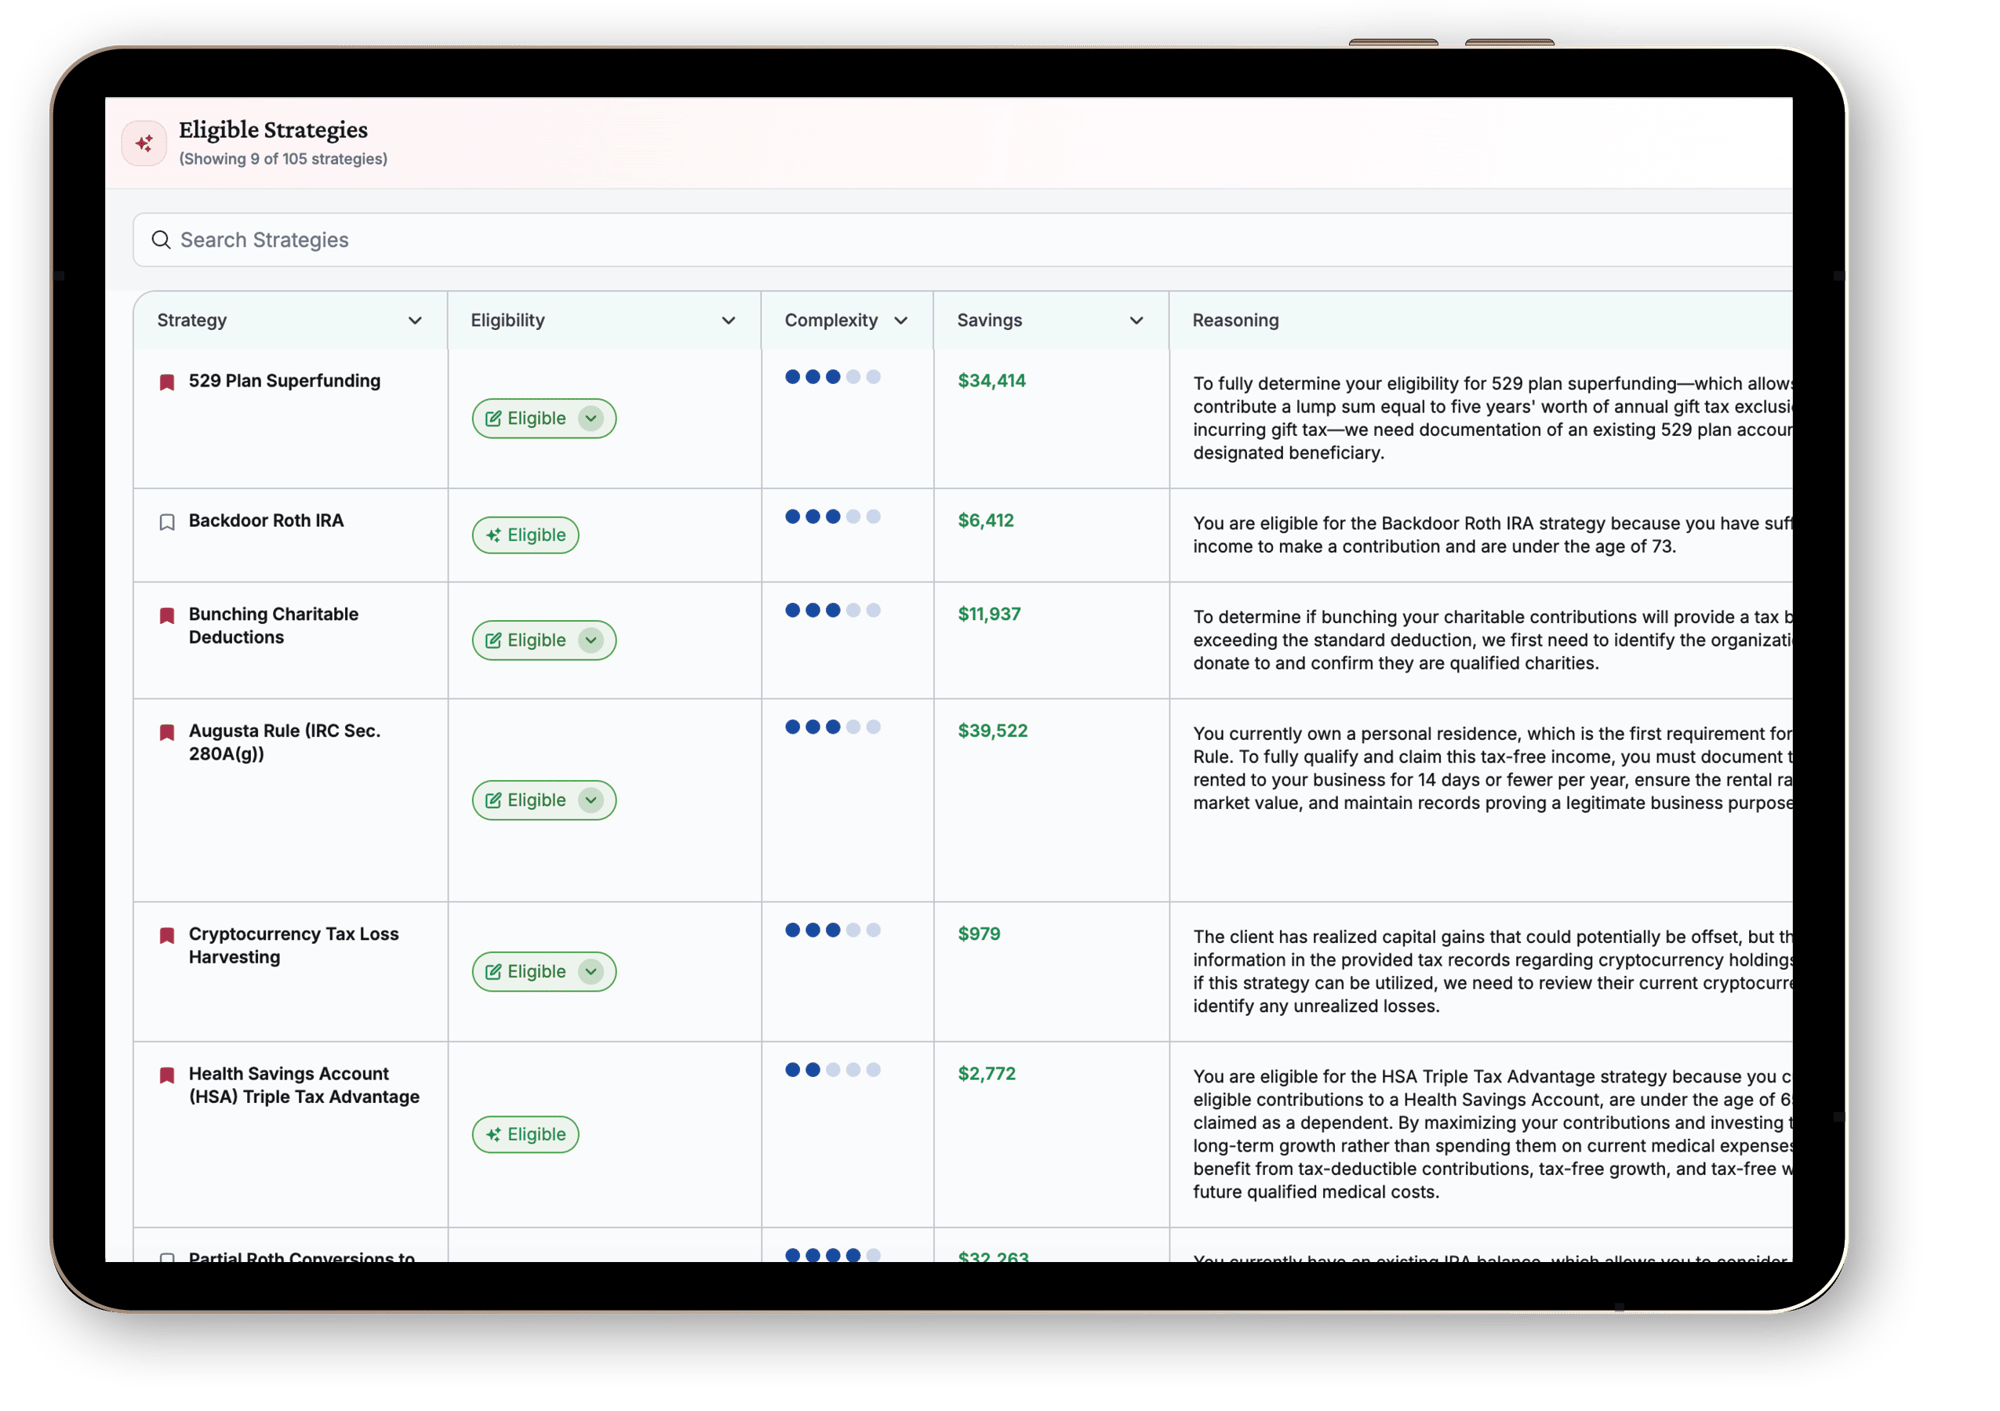
Task: Toggle the bookmark on Bunching Charitable Deductions
Action: tap(166, 614)
